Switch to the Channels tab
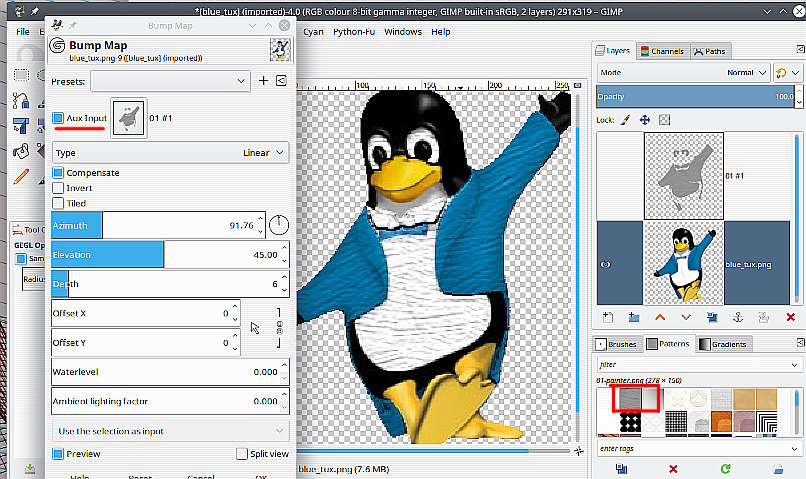 click(x=662, y=51)
